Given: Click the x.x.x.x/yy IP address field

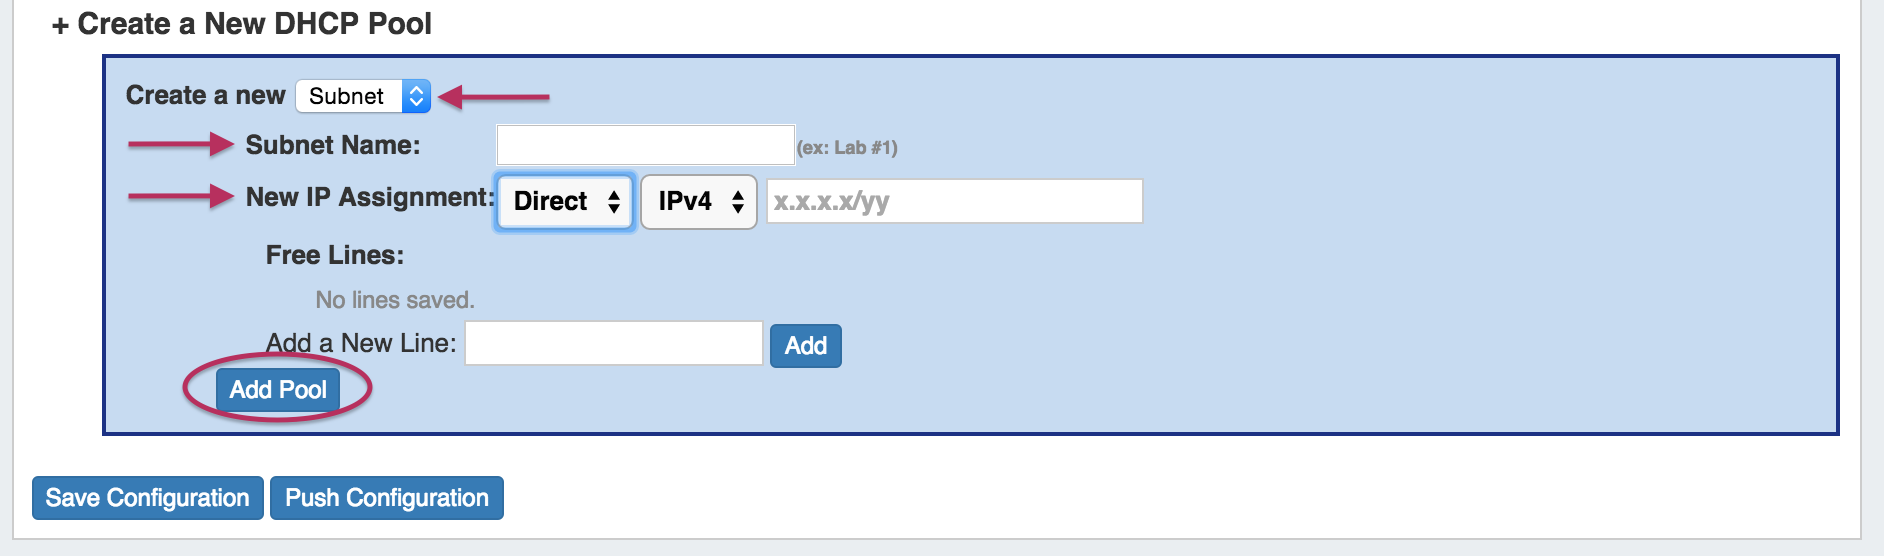Looking at the screenshot, I should [954, 202].
